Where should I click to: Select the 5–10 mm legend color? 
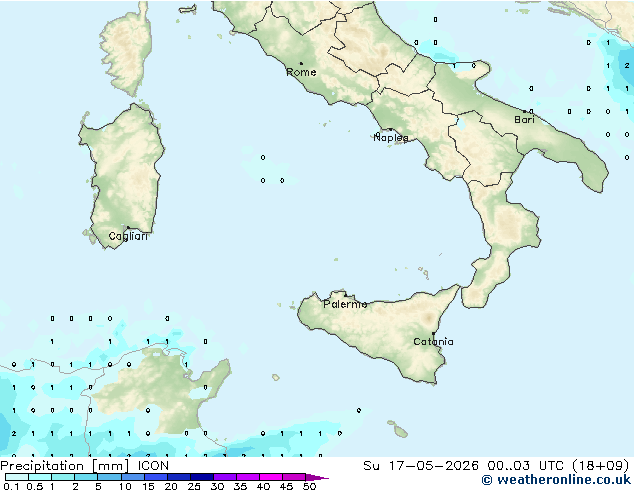(109, 477)
